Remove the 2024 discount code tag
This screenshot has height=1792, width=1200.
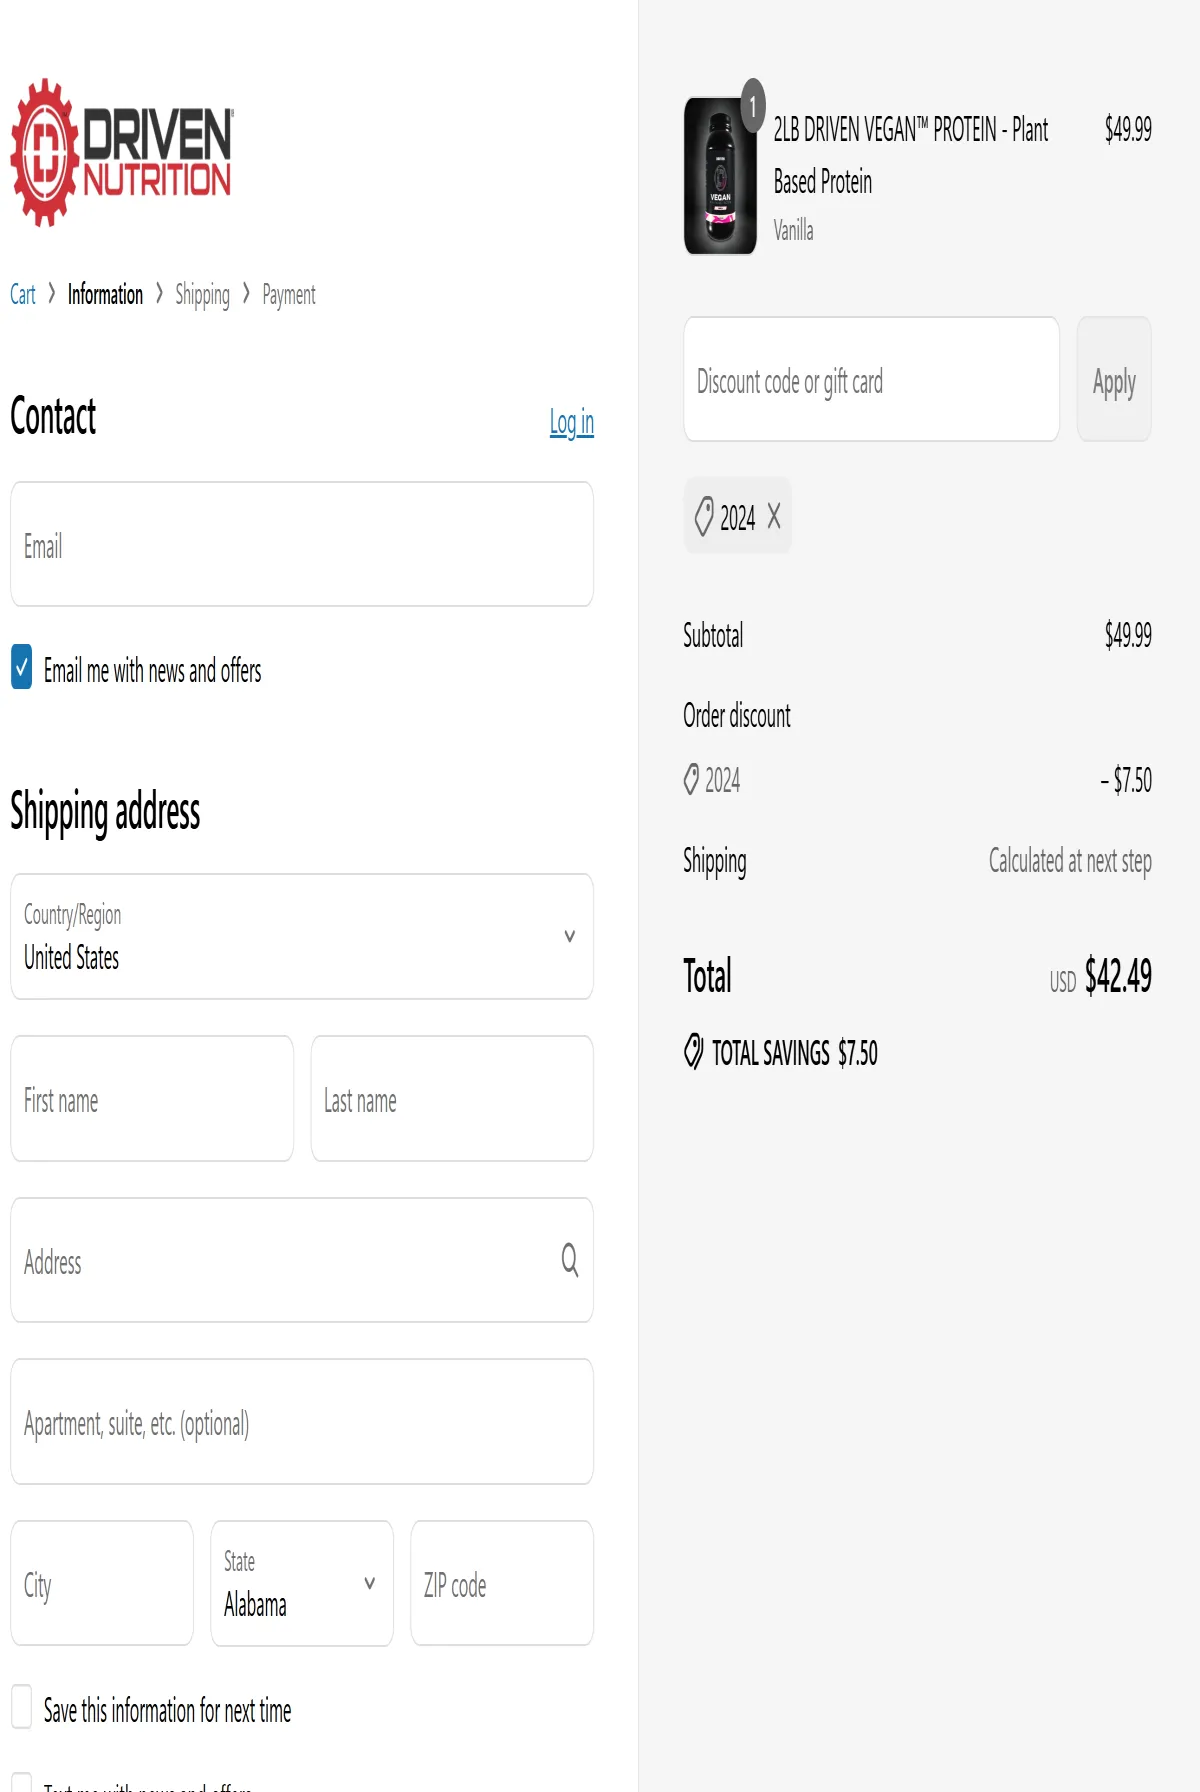click(774, 516)
